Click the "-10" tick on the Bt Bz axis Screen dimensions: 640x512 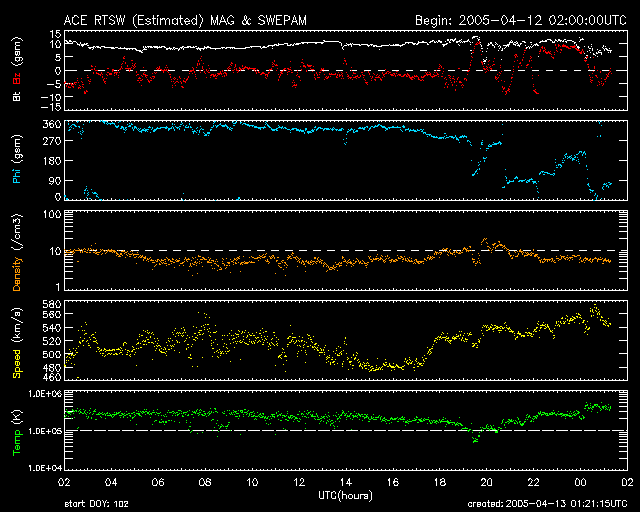pyautogui.click(x=51, y=97)
